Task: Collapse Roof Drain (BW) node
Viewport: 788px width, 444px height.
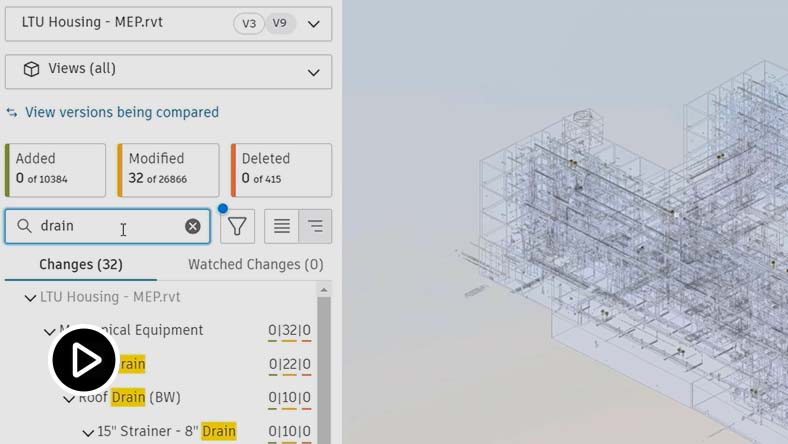Action: (69, 399)
